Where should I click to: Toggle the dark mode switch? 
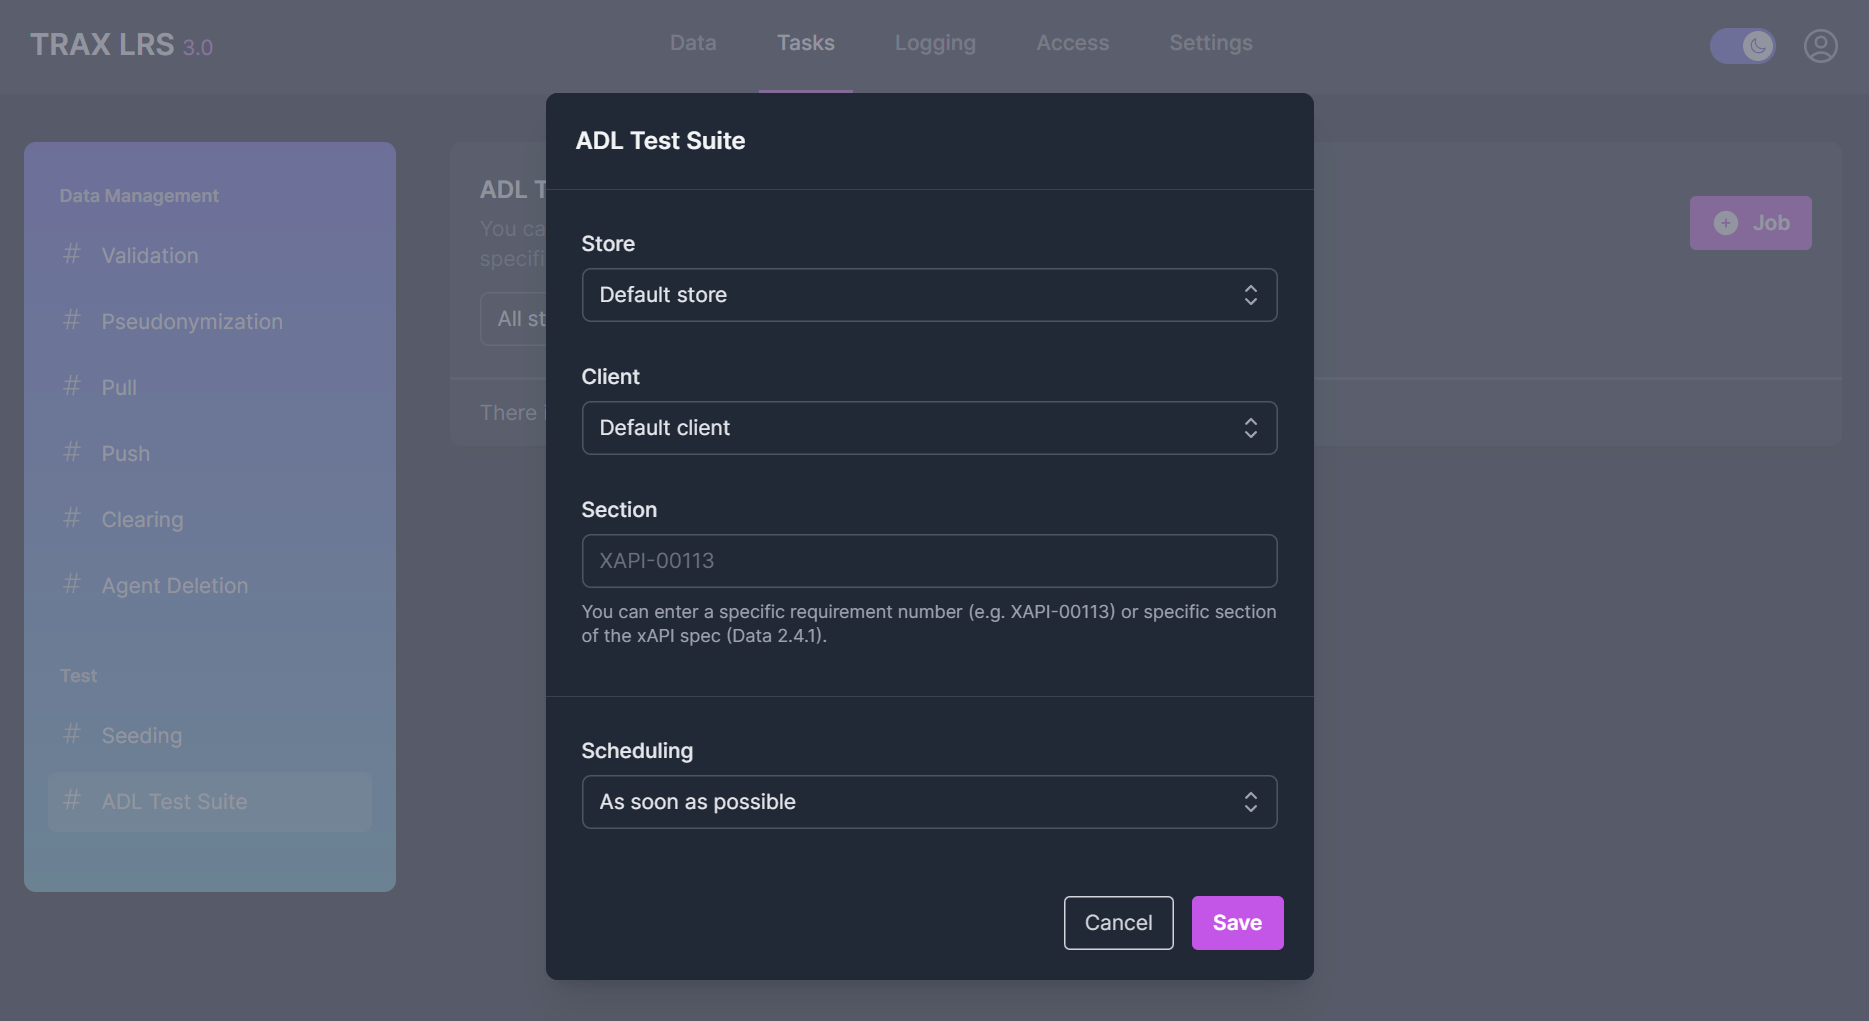click(x=1742, y=46)
